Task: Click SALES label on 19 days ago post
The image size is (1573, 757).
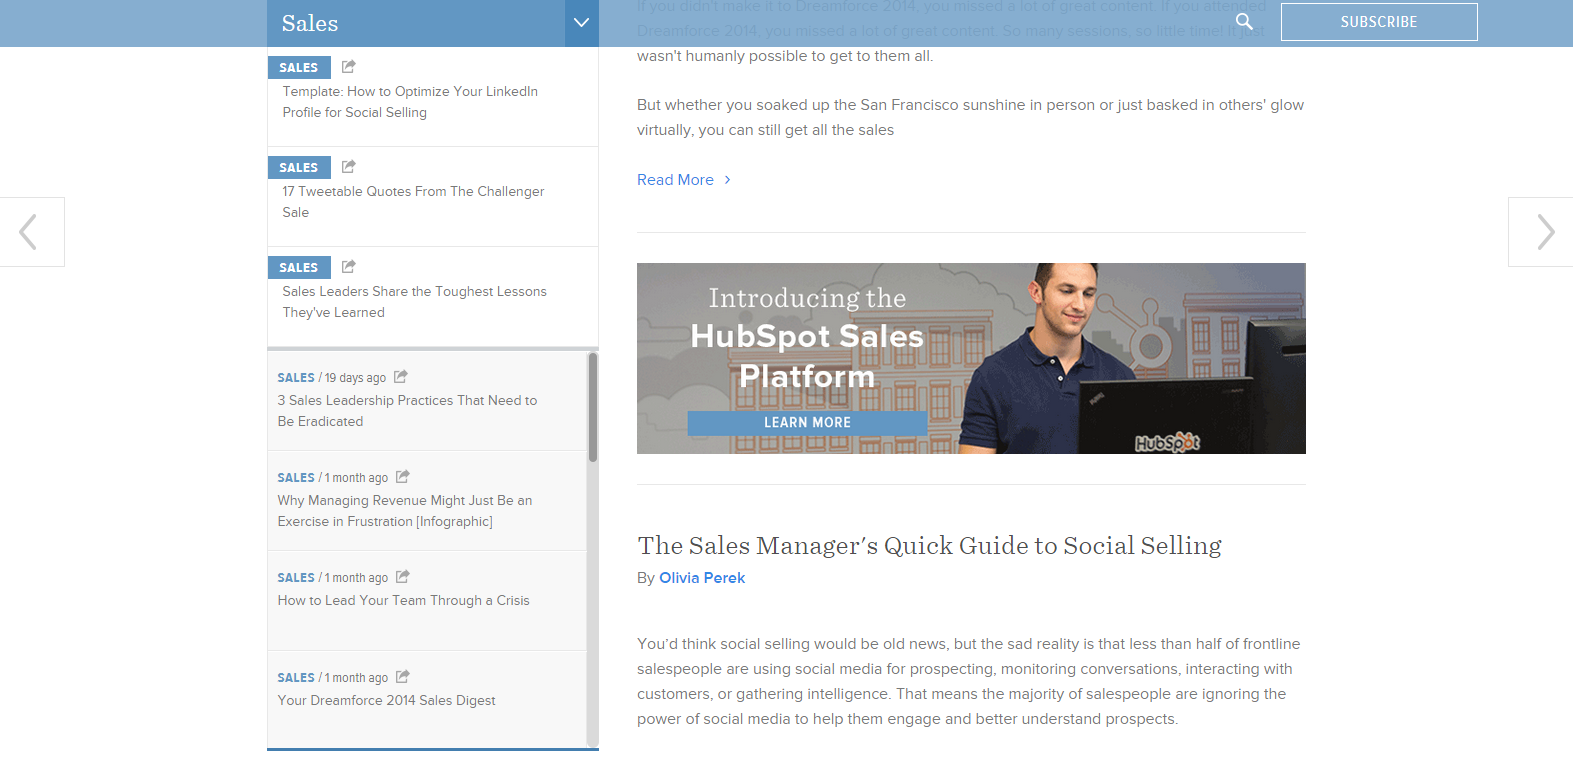Action: pyautogui.click(x=296, y=378)
